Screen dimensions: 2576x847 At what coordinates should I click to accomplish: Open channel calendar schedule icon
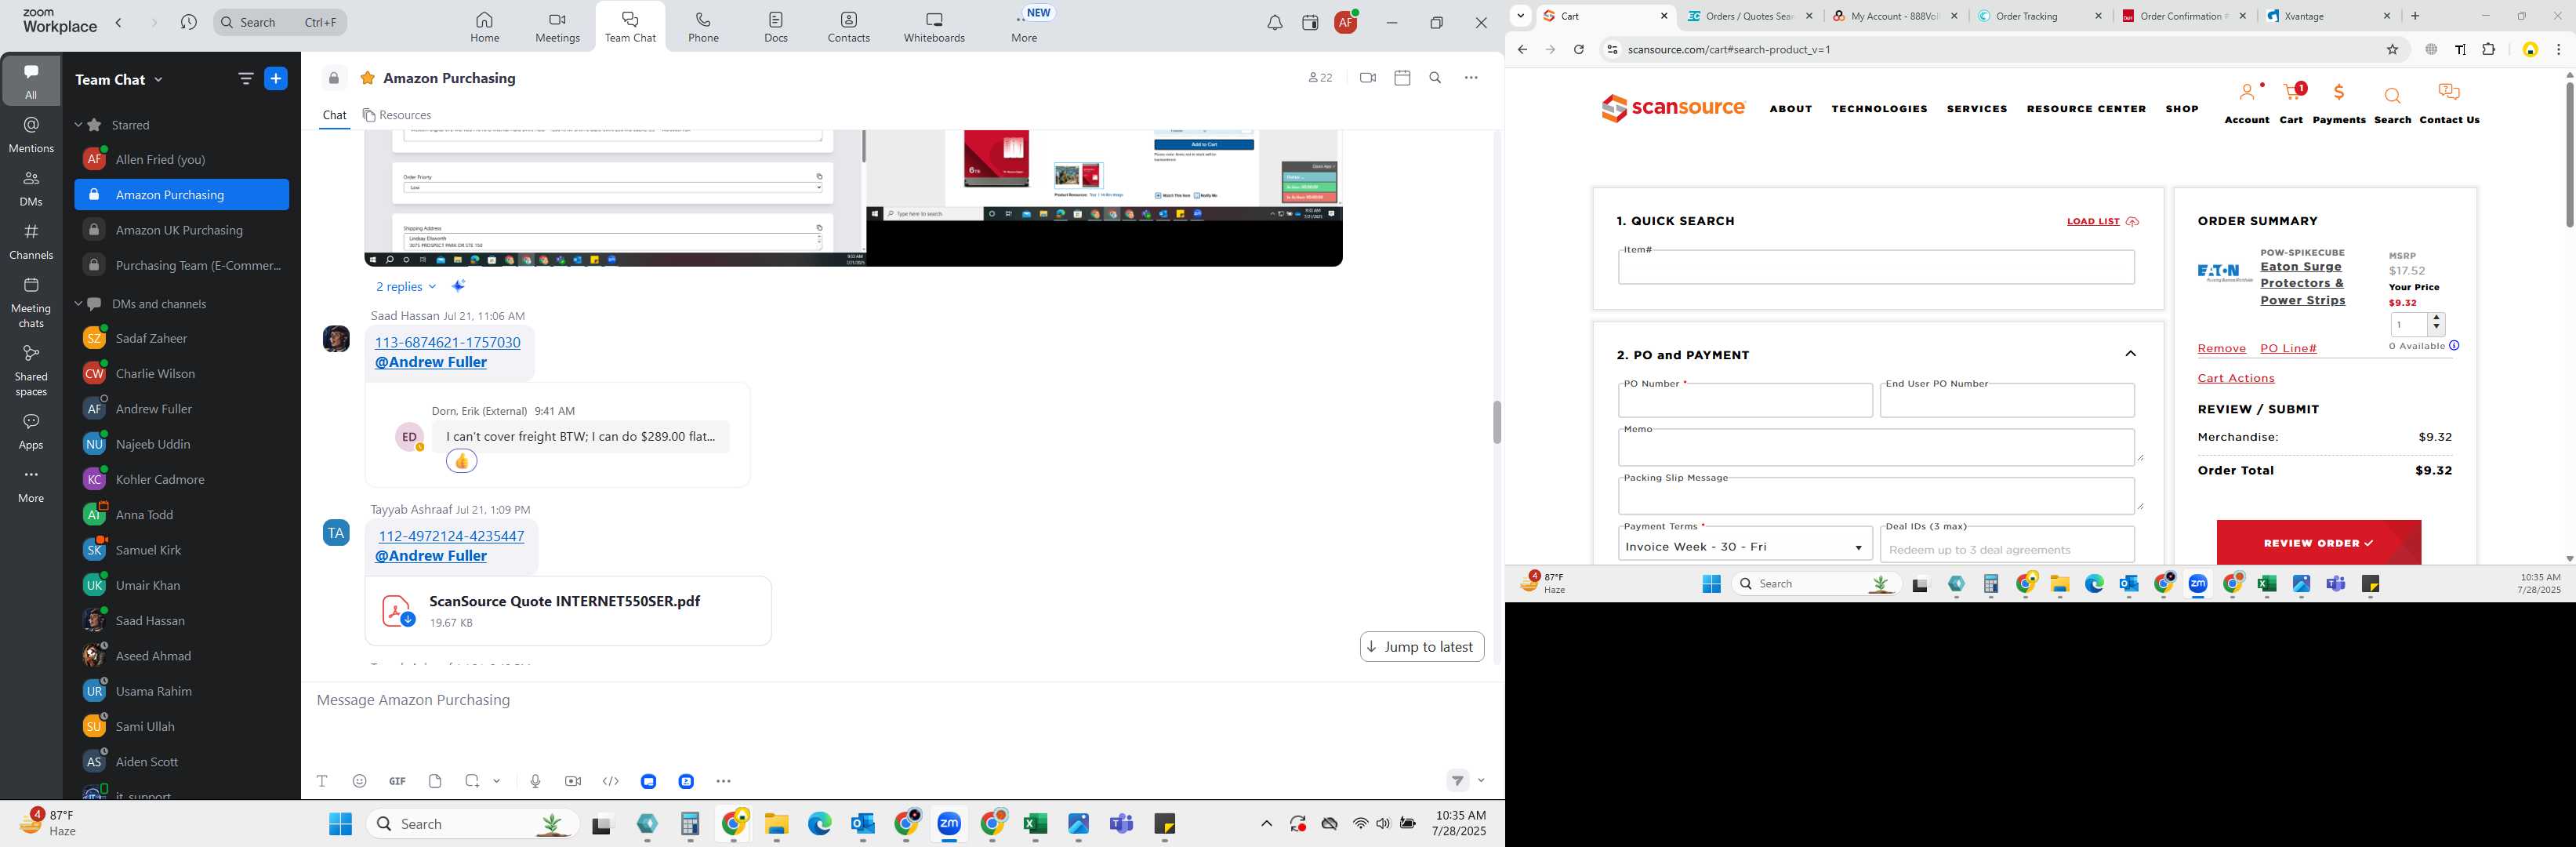(x=1402, y=78)
